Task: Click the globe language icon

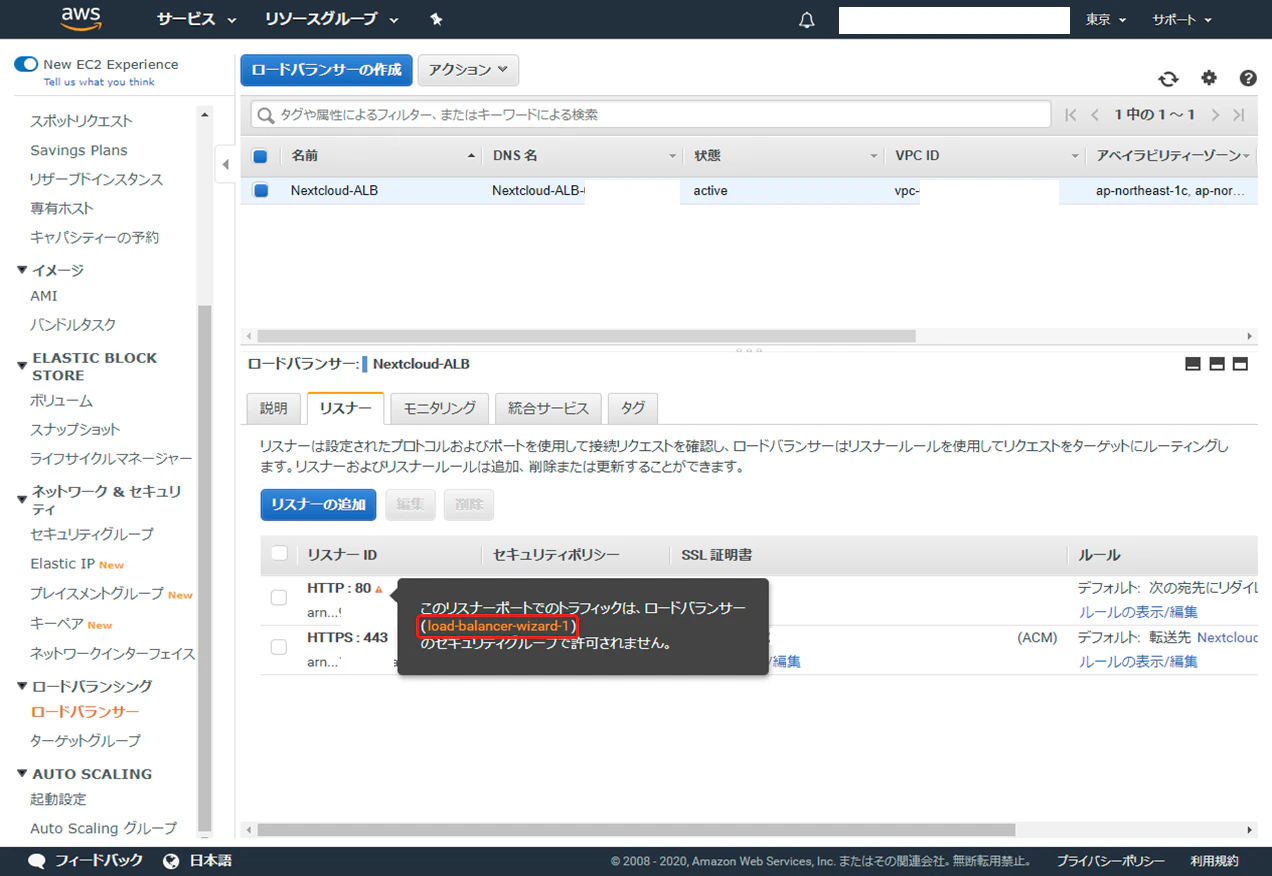Action: [x=171, y=861]
